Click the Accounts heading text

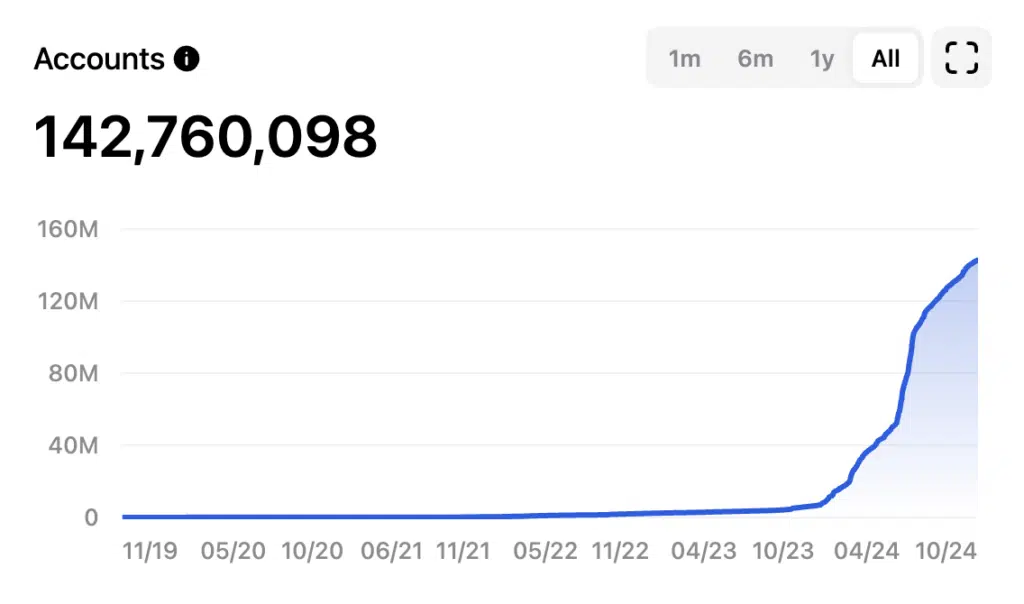pyautogui.click(x=99, y=59)
